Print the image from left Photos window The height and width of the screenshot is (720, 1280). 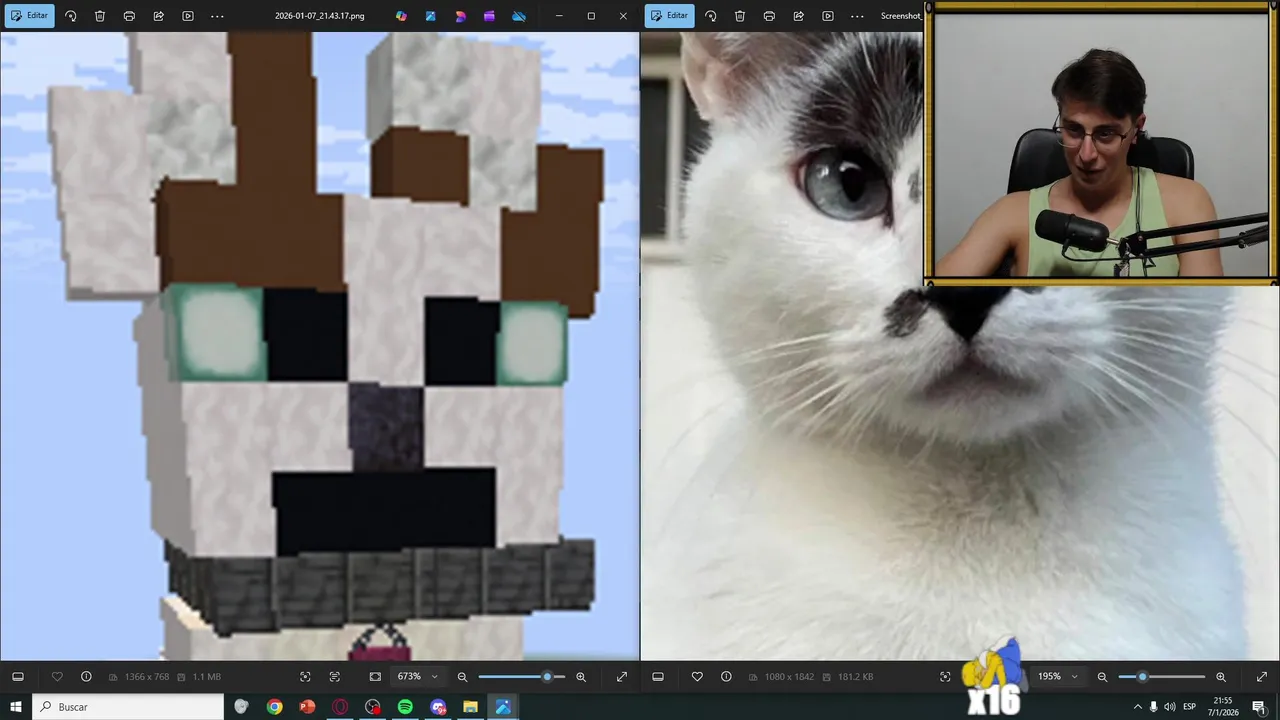point(129,16)
